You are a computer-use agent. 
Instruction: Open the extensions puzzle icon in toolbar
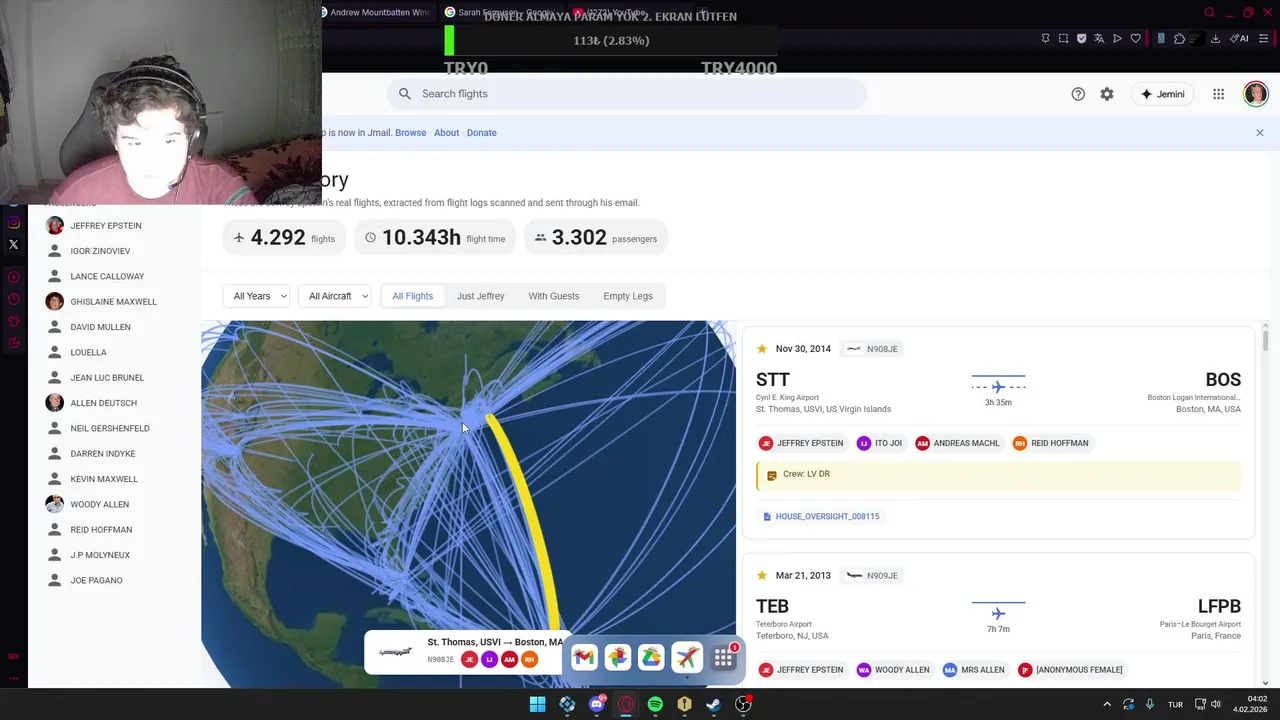pyautogui.click(x=1179, y=39)
